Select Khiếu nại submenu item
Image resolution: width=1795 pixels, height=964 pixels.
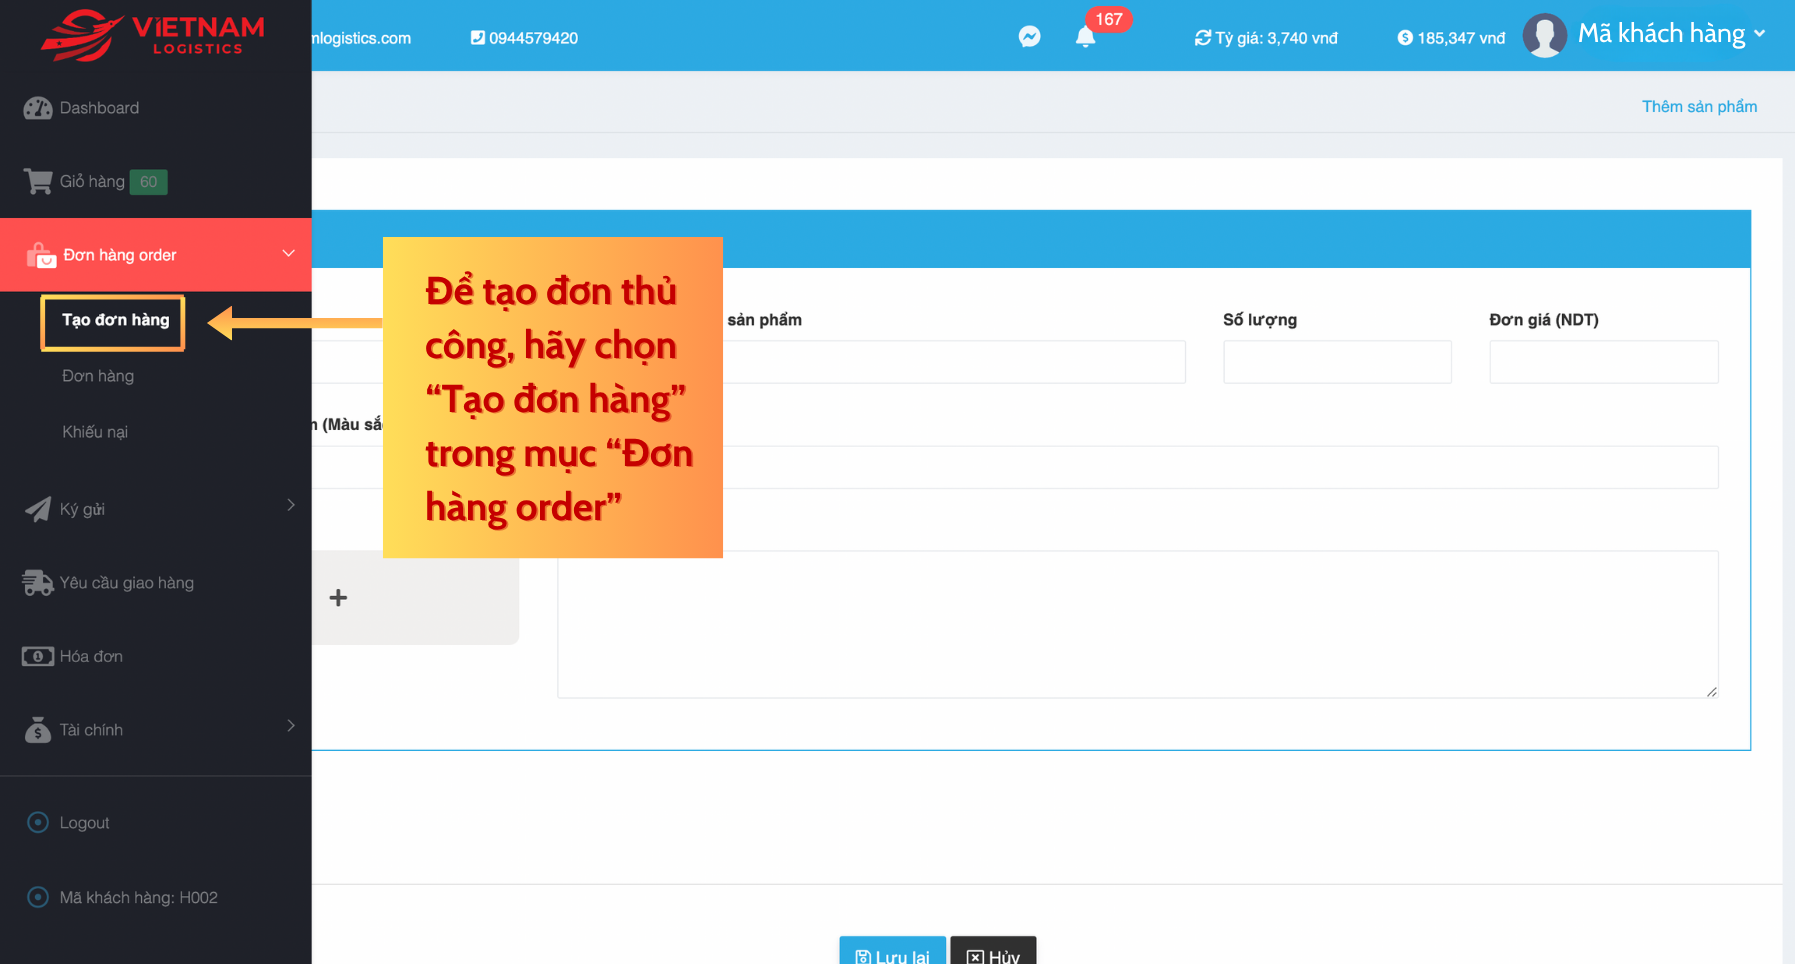pos(95,432)
